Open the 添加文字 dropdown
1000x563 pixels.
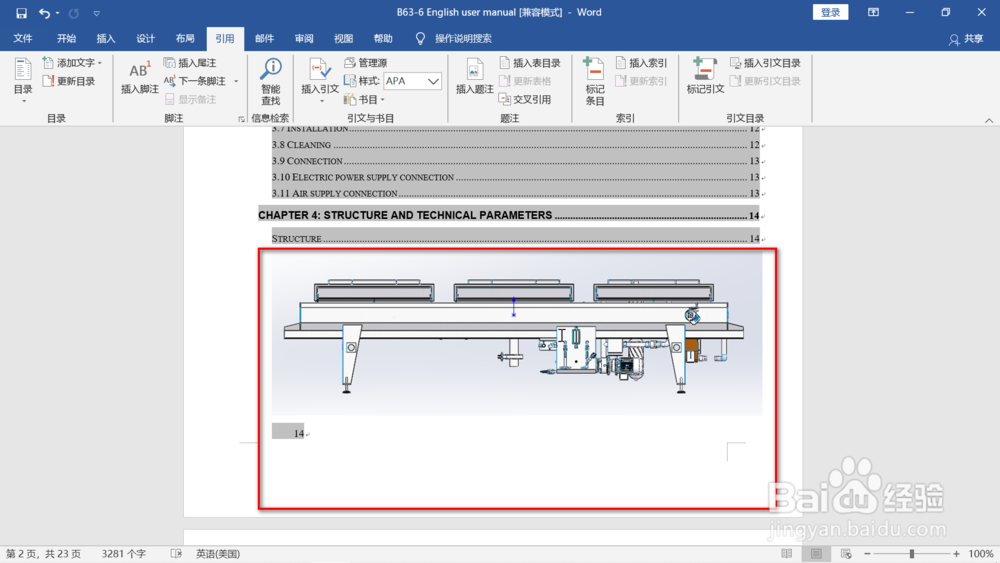point(72,62)
